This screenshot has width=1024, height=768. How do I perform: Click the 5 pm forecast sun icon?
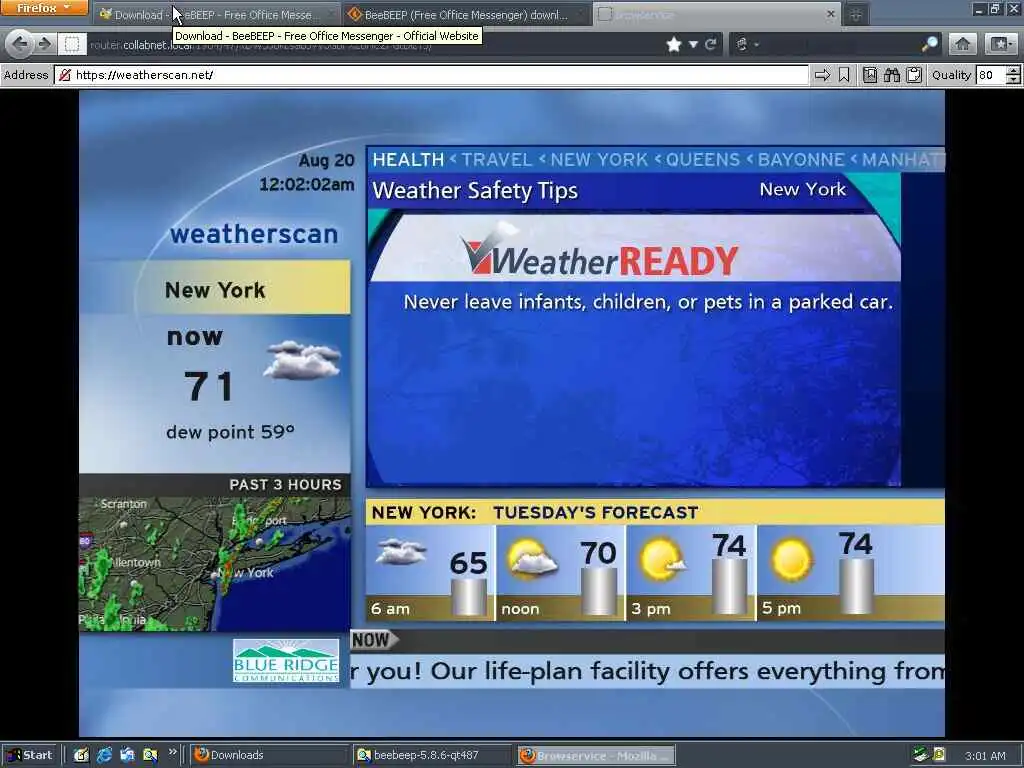pos(792,559)
